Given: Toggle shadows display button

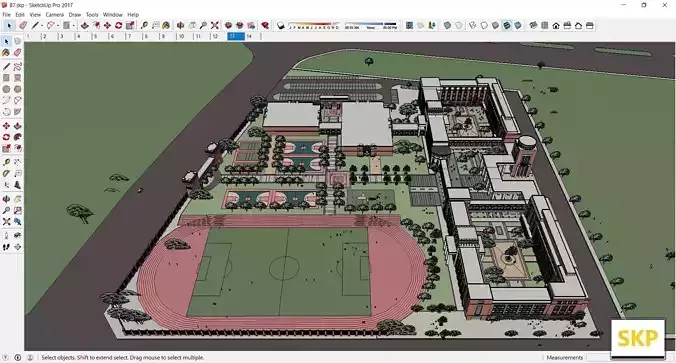Looking at the screenshot, I should click(x=281, y=25).
